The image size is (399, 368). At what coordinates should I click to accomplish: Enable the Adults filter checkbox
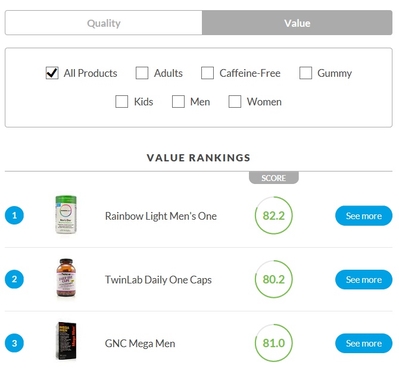pyautogui.click(x=142, y=73)
